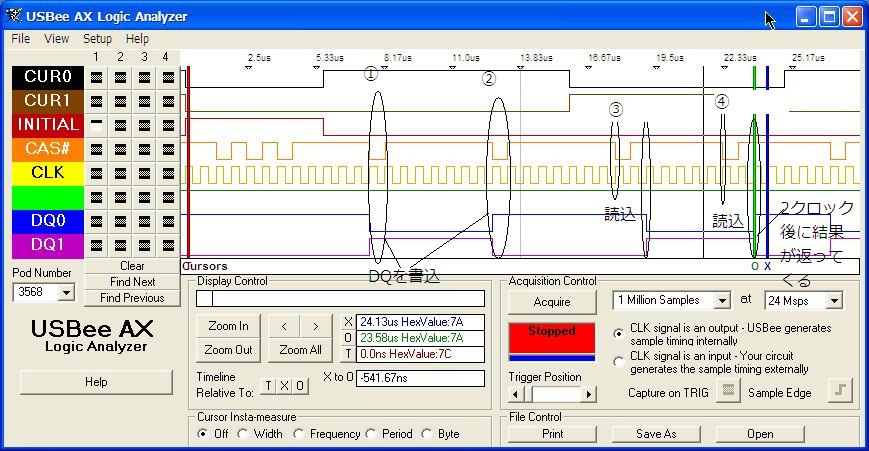Image resolution: width=869 pixels, height=451 pixels.
Task: Click the CAS# signal name label
Action: click(47, 149)
